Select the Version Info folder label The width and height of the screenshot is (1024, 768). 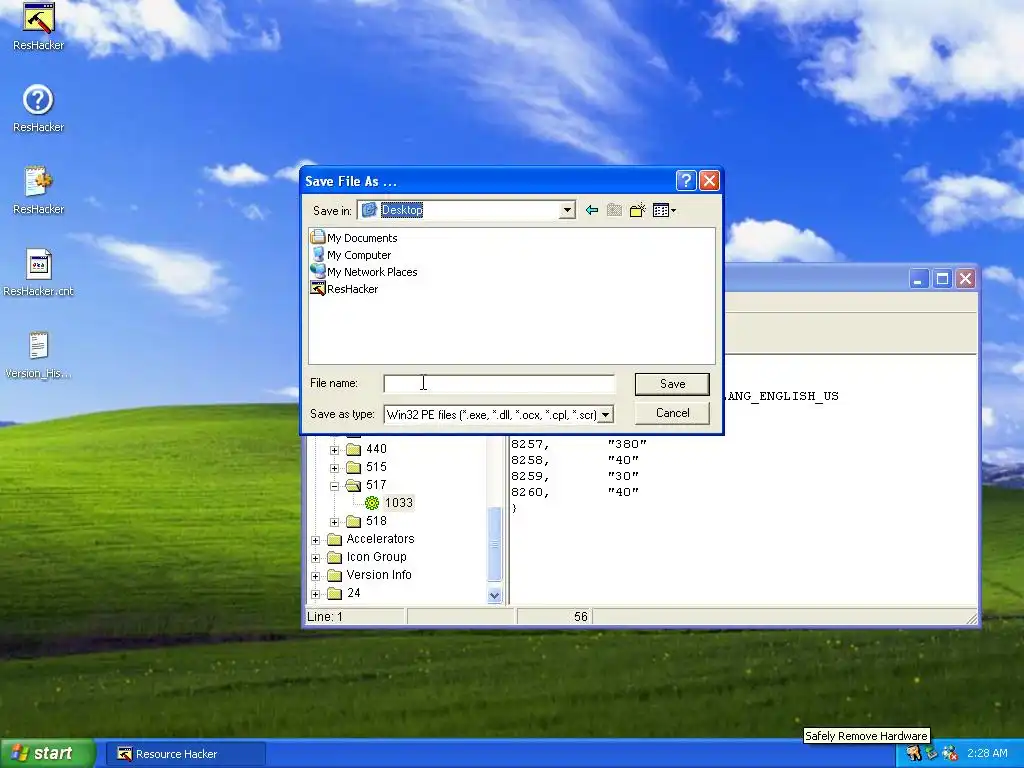tap(379, 575)
